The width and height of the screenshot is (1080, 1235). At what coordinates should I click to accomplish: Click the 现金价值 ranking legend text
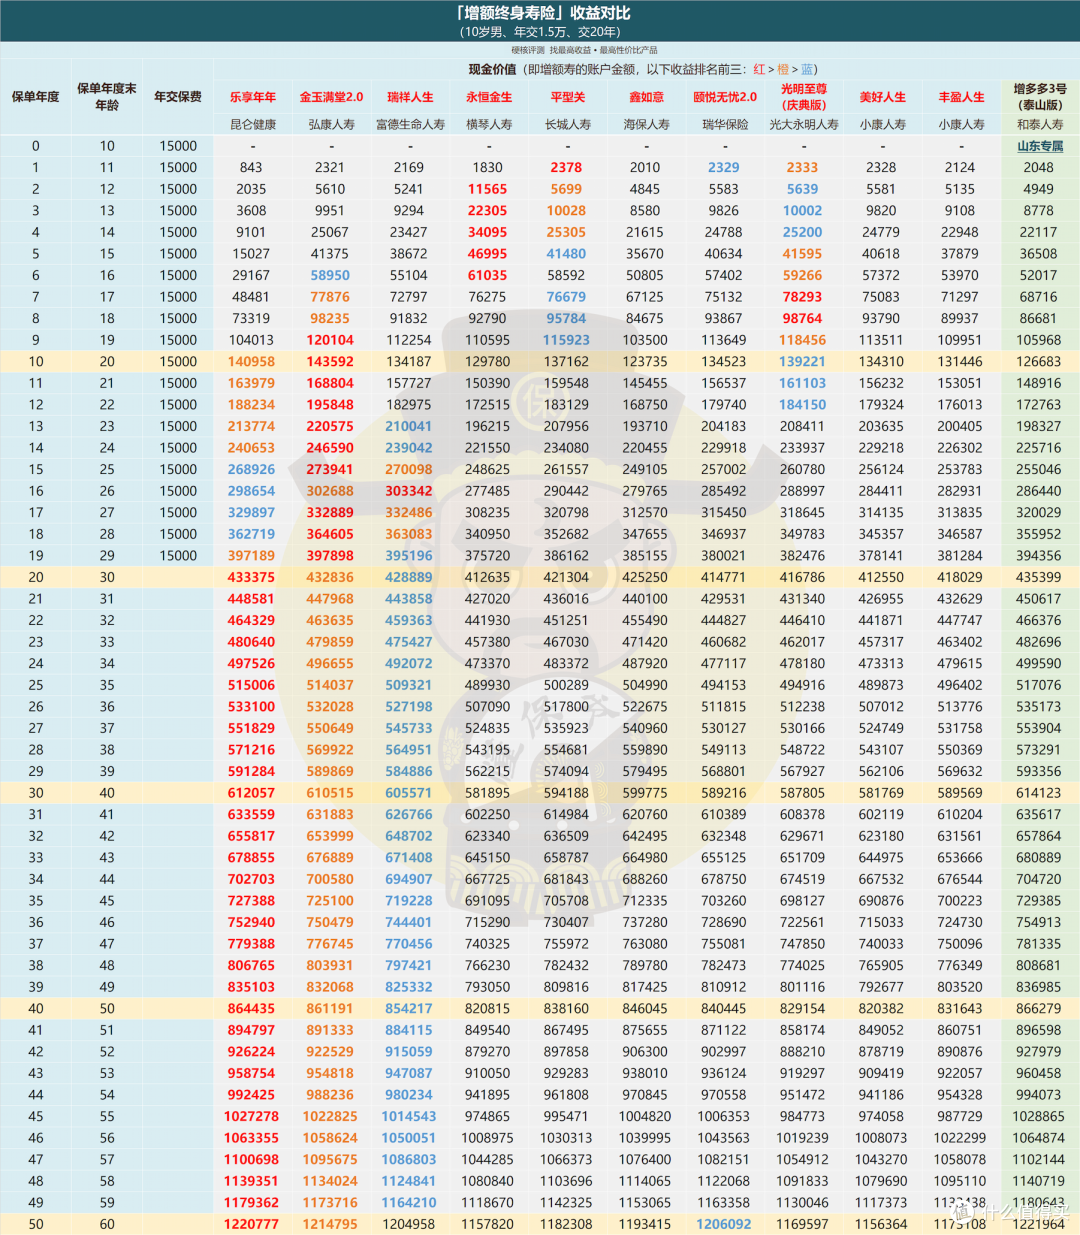pyautogui.click(x=643, y=69)
